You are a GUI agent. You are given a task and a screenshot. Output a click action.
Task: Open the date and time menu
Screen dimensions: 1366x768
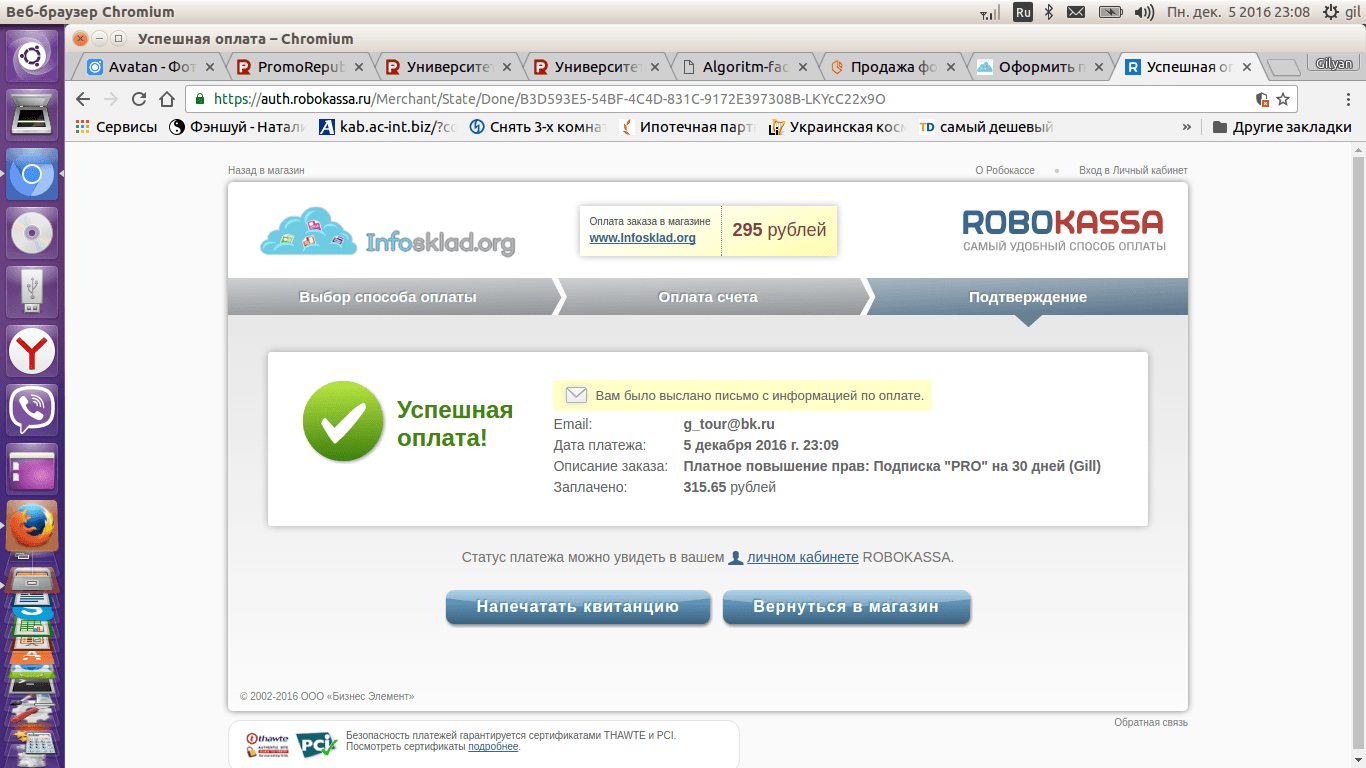1238,12
